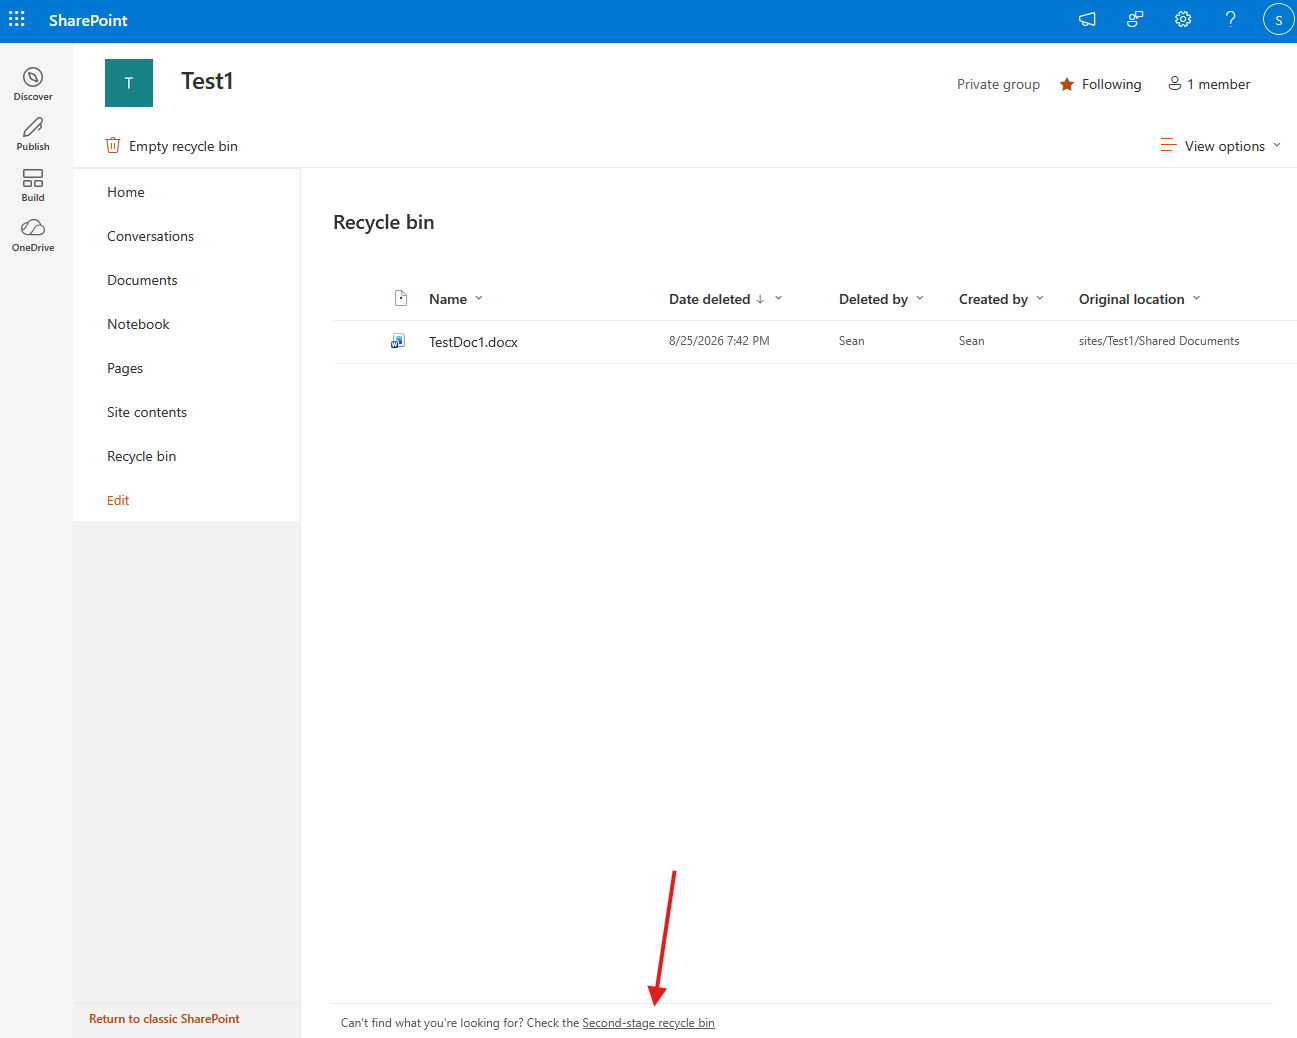Click the Test1 site logo tile
The image size is (1297, 1038).
click(x=129, y=83)
